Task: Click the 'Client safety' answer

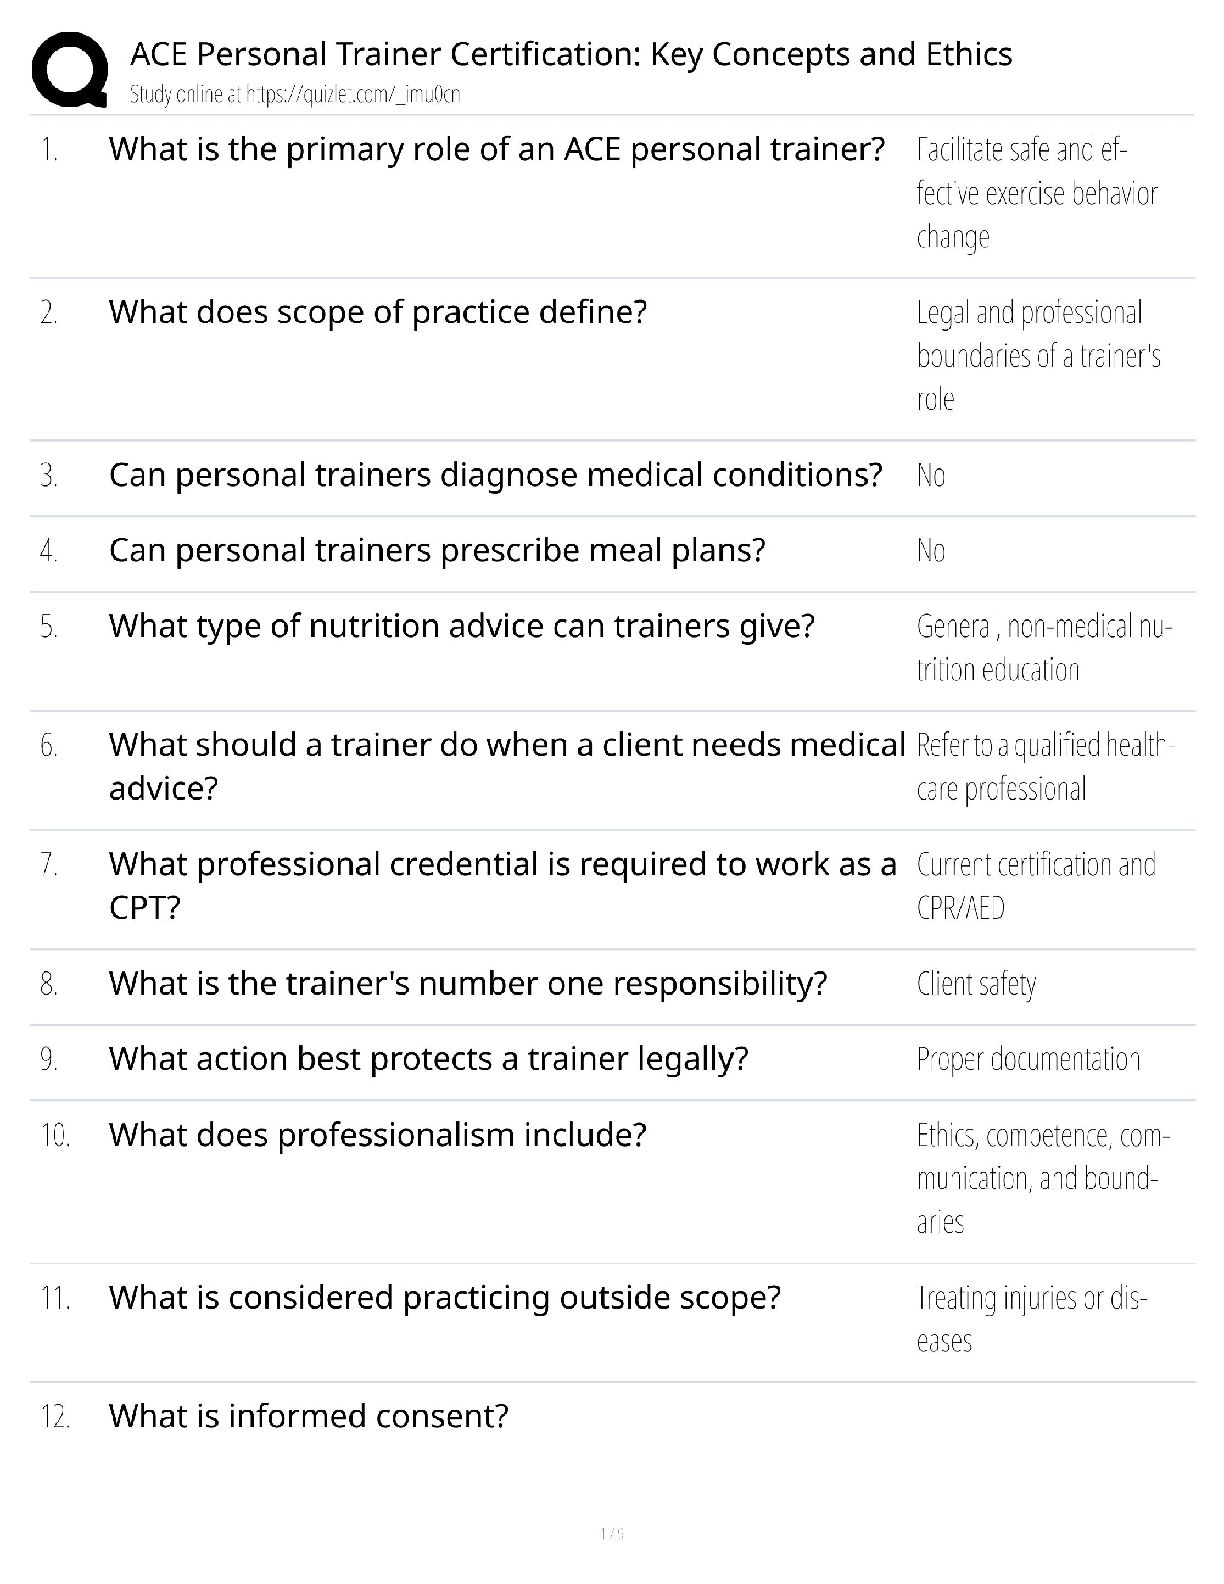Action: (976, 984)
